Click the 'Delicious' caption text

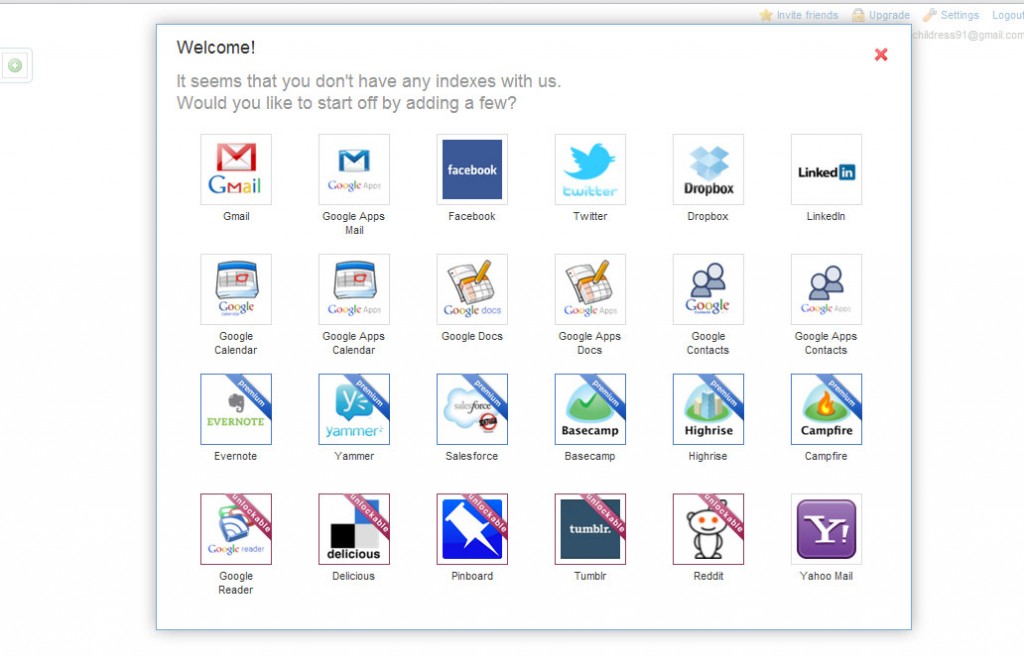pos(353,576)
